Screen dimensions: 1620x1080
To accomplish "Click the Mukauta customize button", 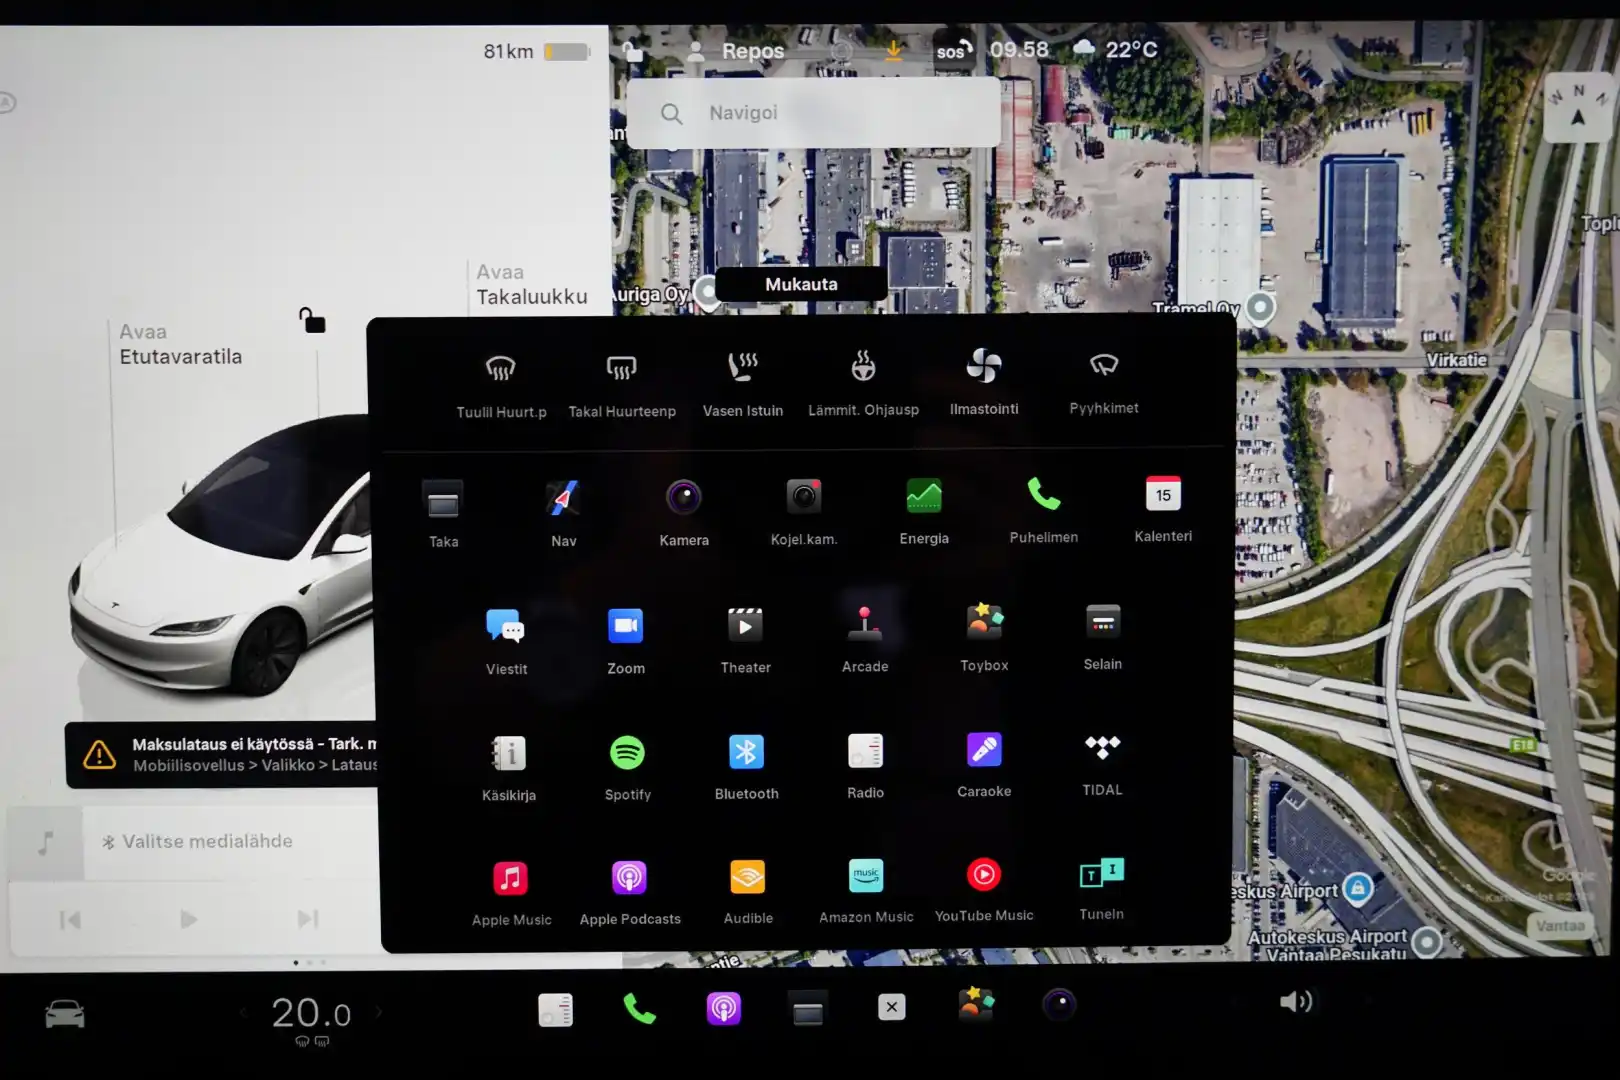I will tap(801, 284).
